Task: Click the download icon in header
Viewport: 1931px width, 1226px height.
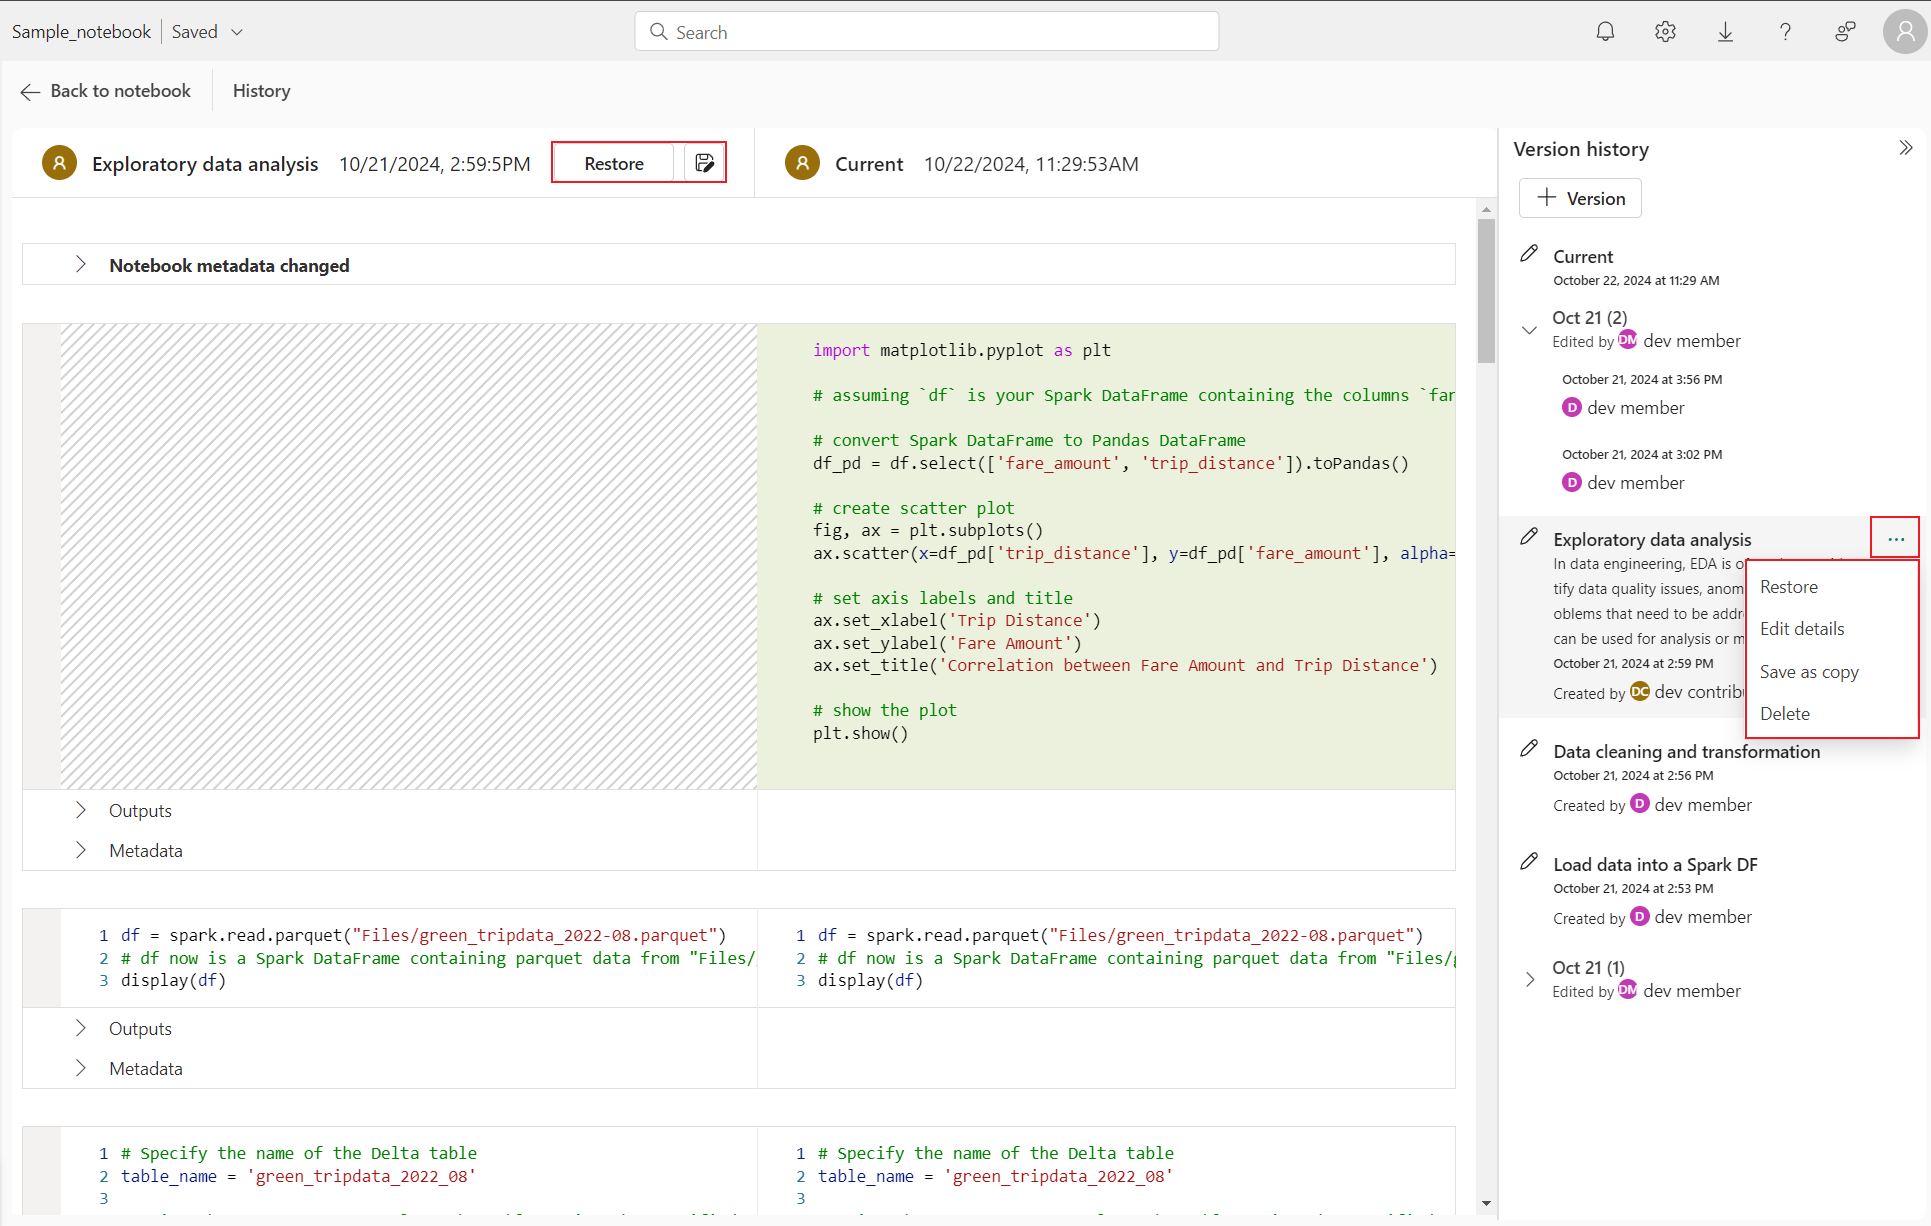Action: coord(1725,32)
